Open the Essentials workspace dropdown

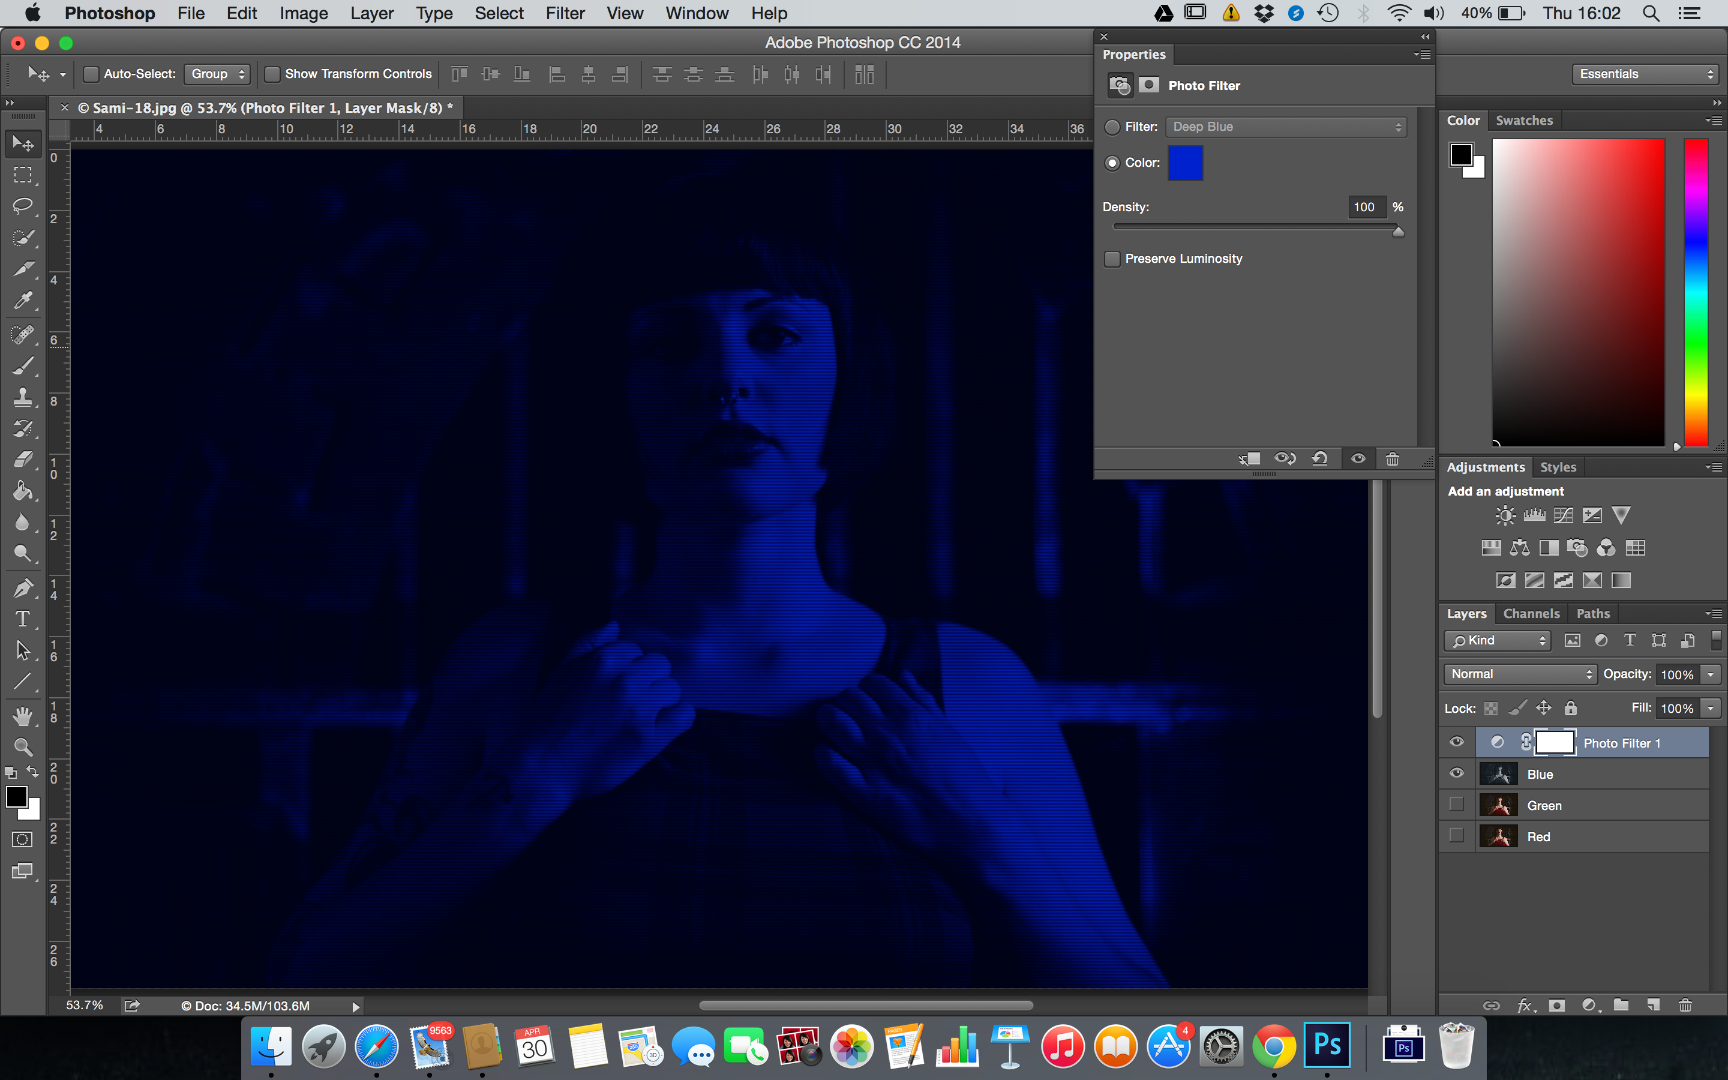(1643, 74)
